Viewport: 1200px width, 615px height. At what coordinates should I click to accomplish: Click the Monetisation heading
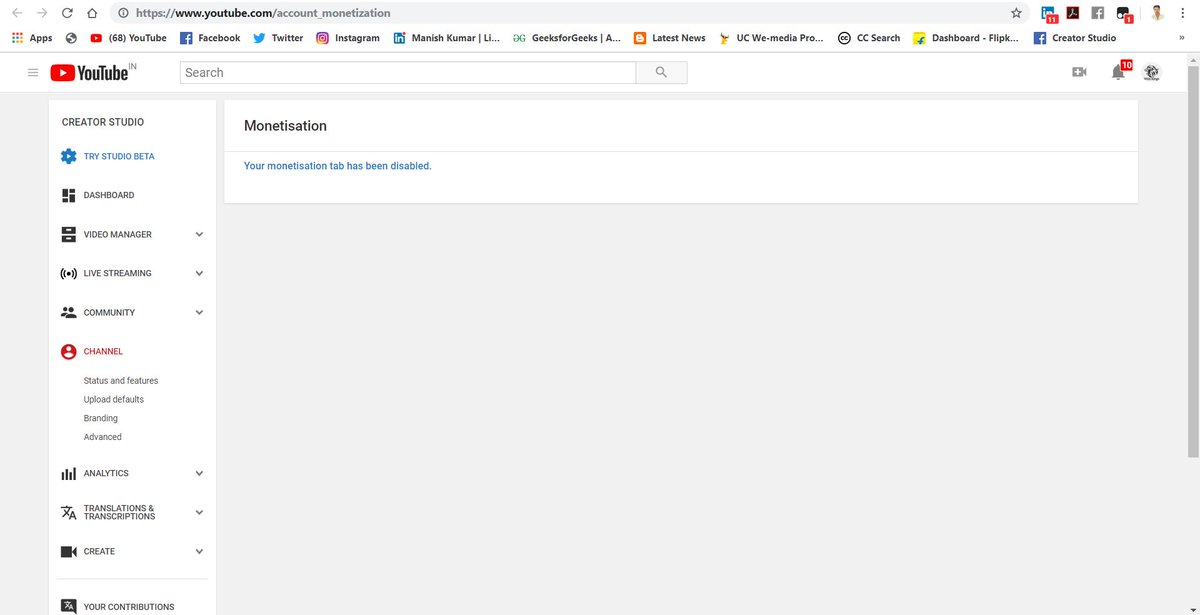285,126
